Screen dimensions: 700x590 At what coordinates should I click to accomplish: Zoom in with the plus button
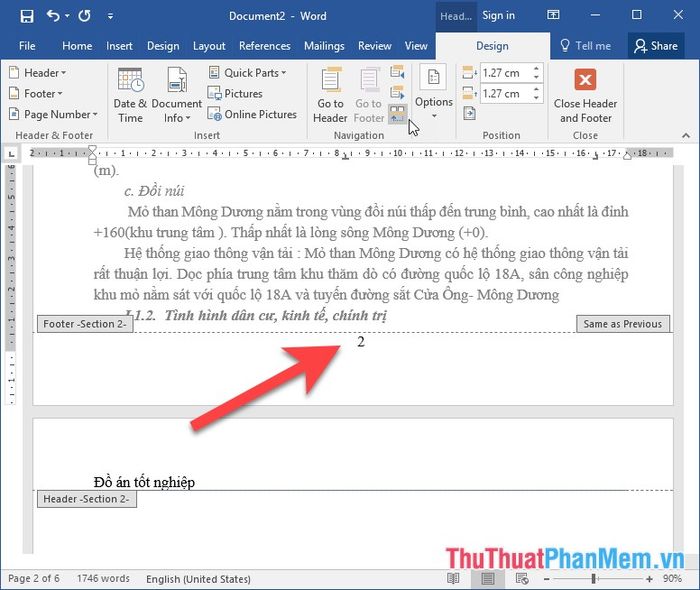point(649,579)
